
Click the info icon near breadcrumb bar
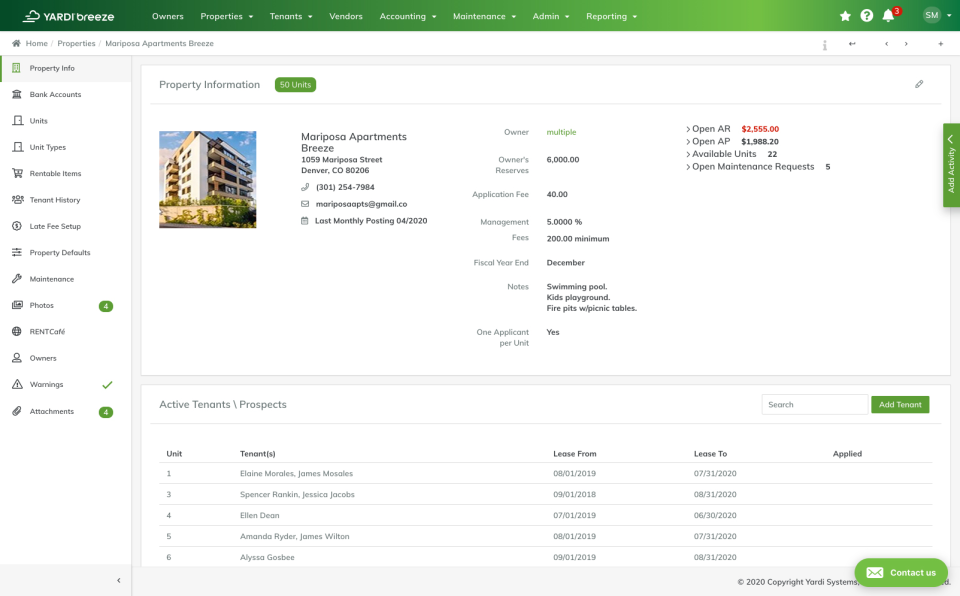[825, 45]
